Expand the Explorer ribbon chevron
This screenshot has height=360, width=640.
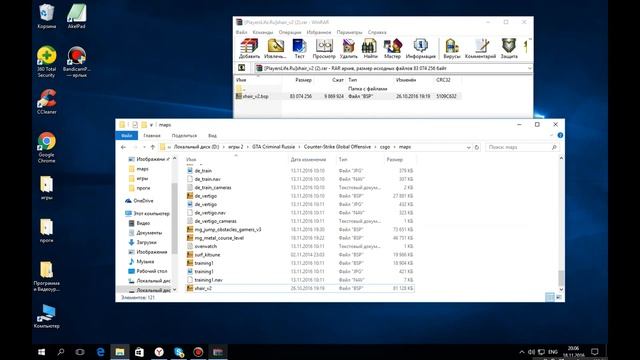[551, 135]
